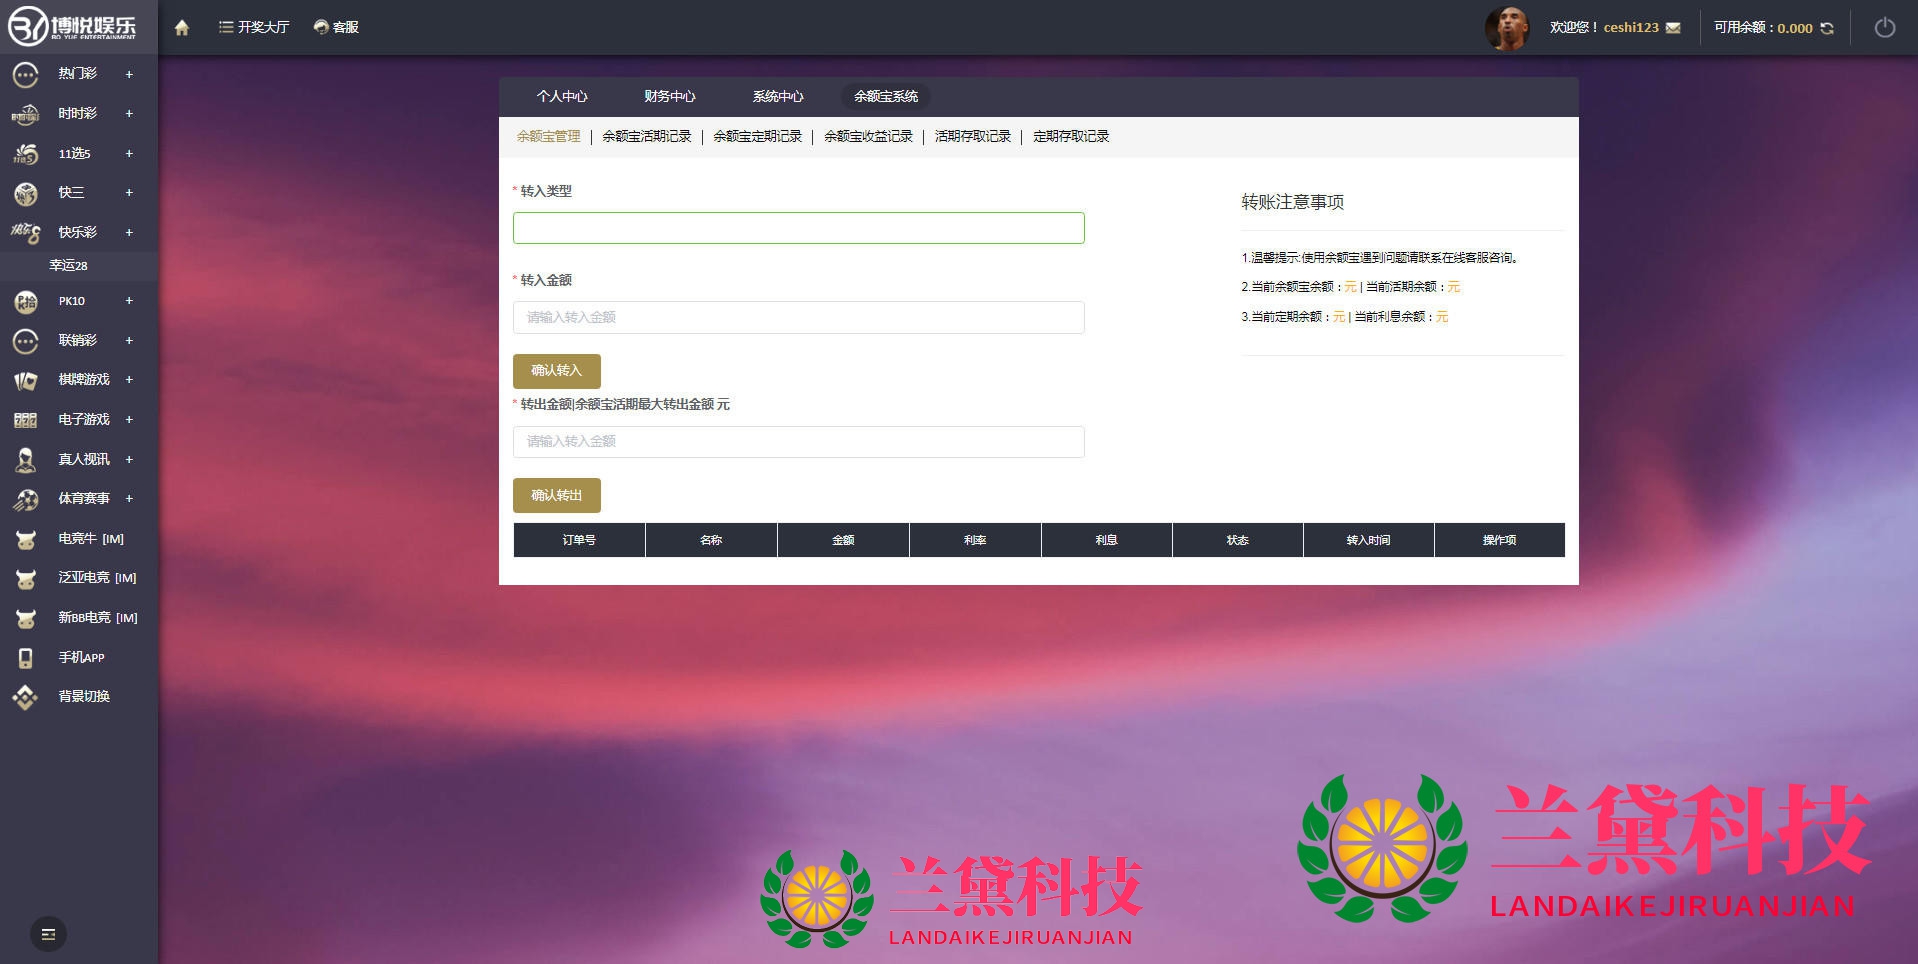This screenshot has width=1918, height=964.
Task: Switch to the 个人中心 tab
Action: (561, 96)
